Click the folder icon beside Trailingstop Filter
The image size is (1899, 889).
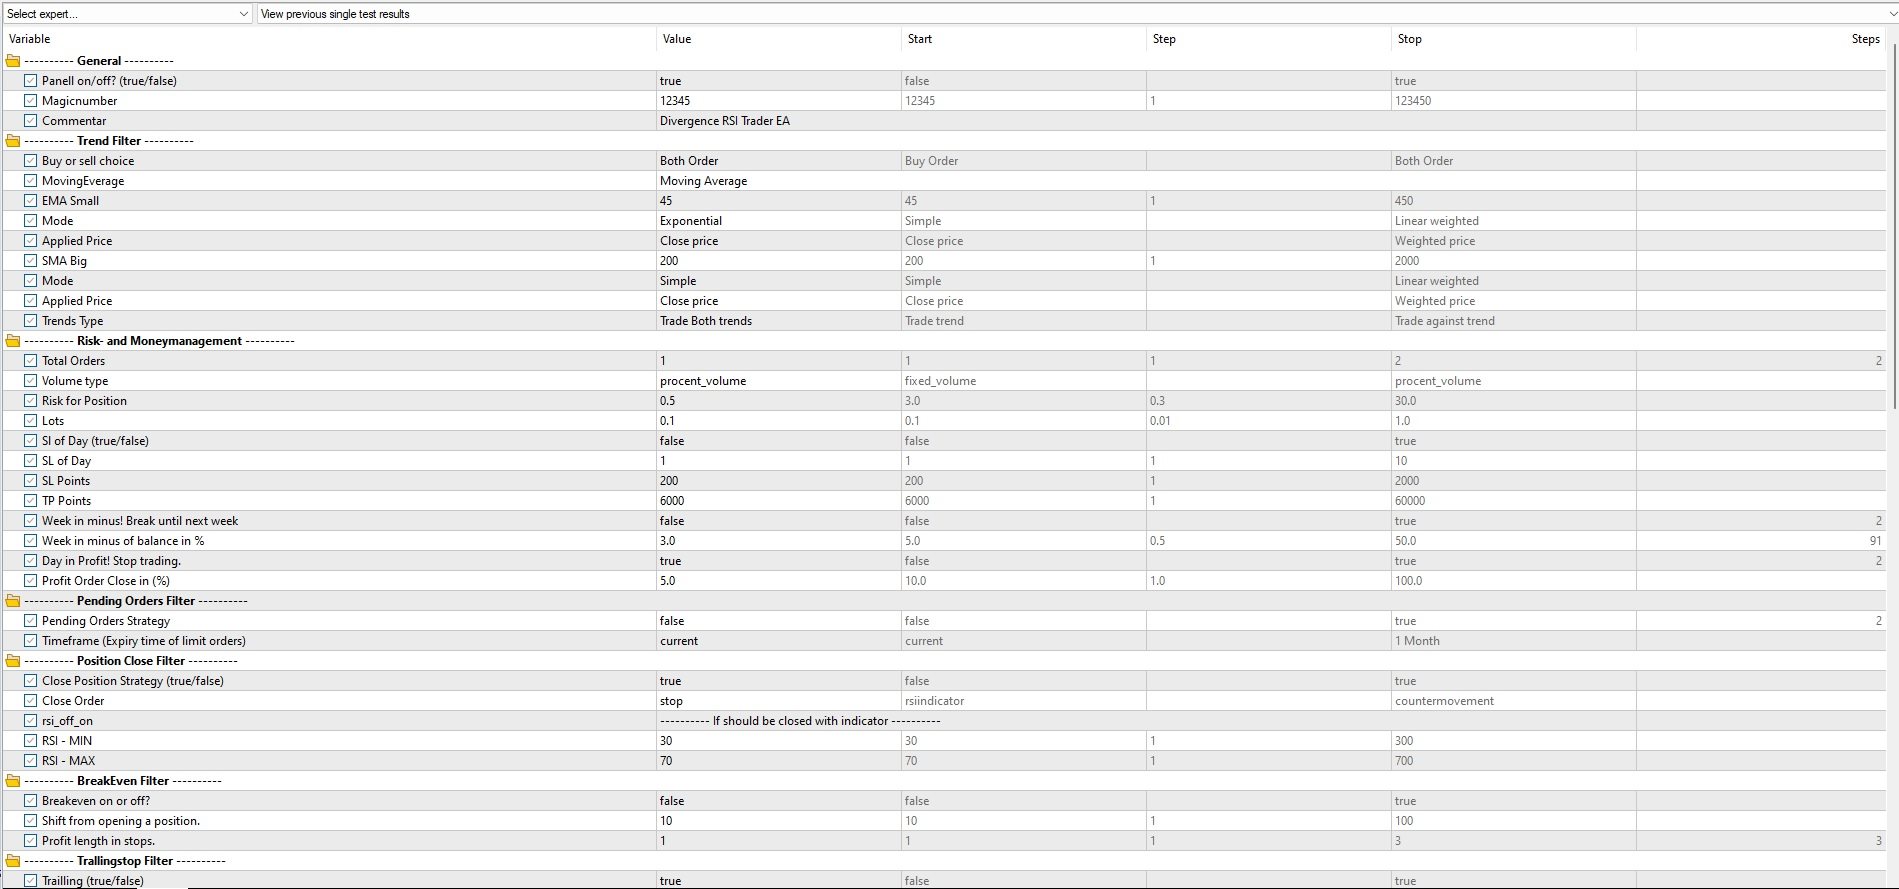[13, 860]
